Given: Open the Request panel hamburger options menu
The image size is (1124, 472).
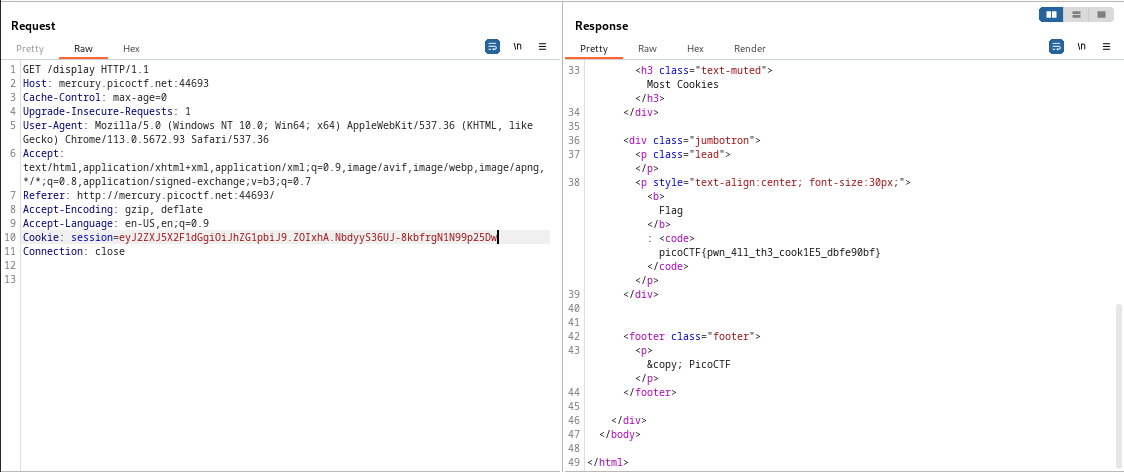Looking at the screenshot, I should click(542, 46).
